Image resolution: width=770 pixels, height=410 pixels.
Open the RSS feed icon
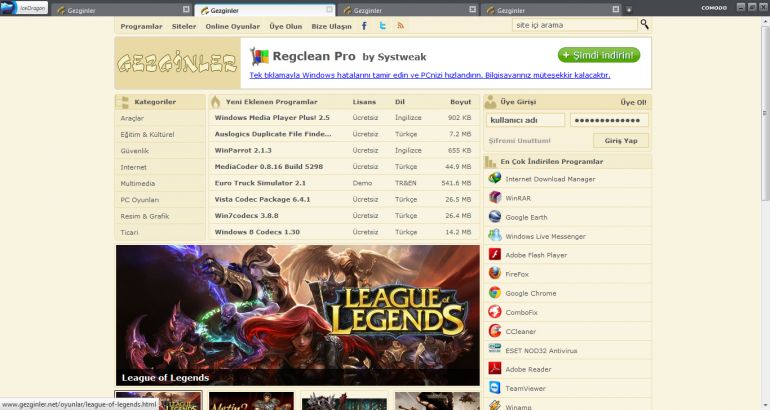pyautogui.click(x=401, y=26)
